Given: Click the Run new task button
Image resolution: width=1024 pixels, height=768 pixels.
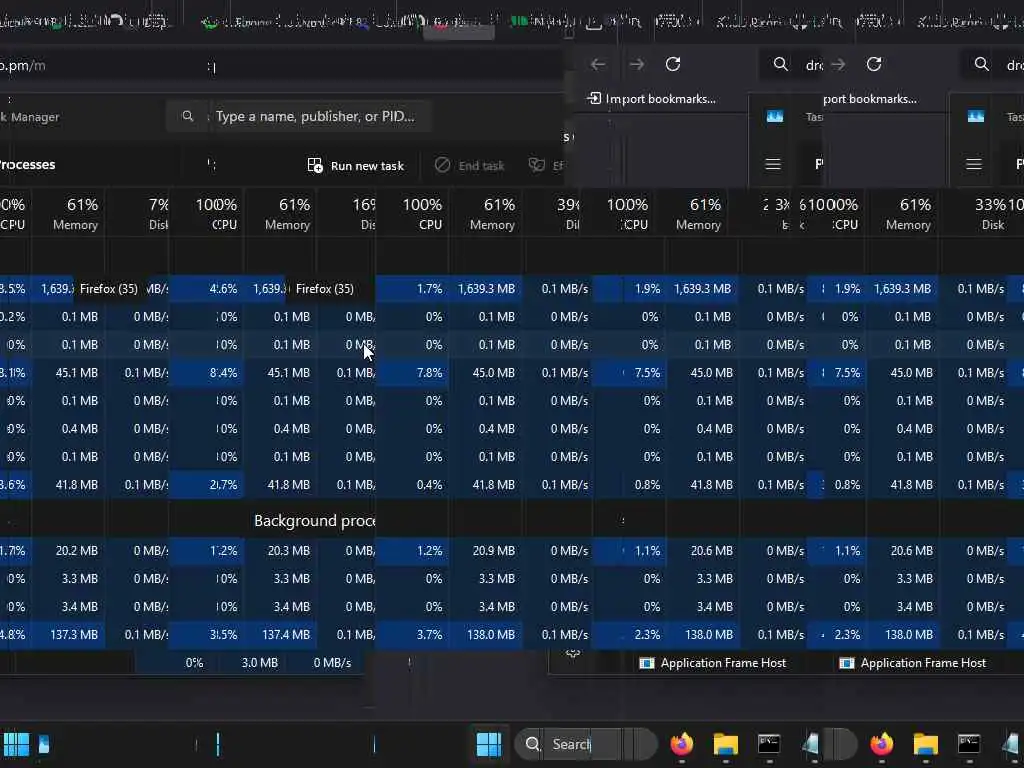Looking at the screenshot, I should [x=356, y=165].
